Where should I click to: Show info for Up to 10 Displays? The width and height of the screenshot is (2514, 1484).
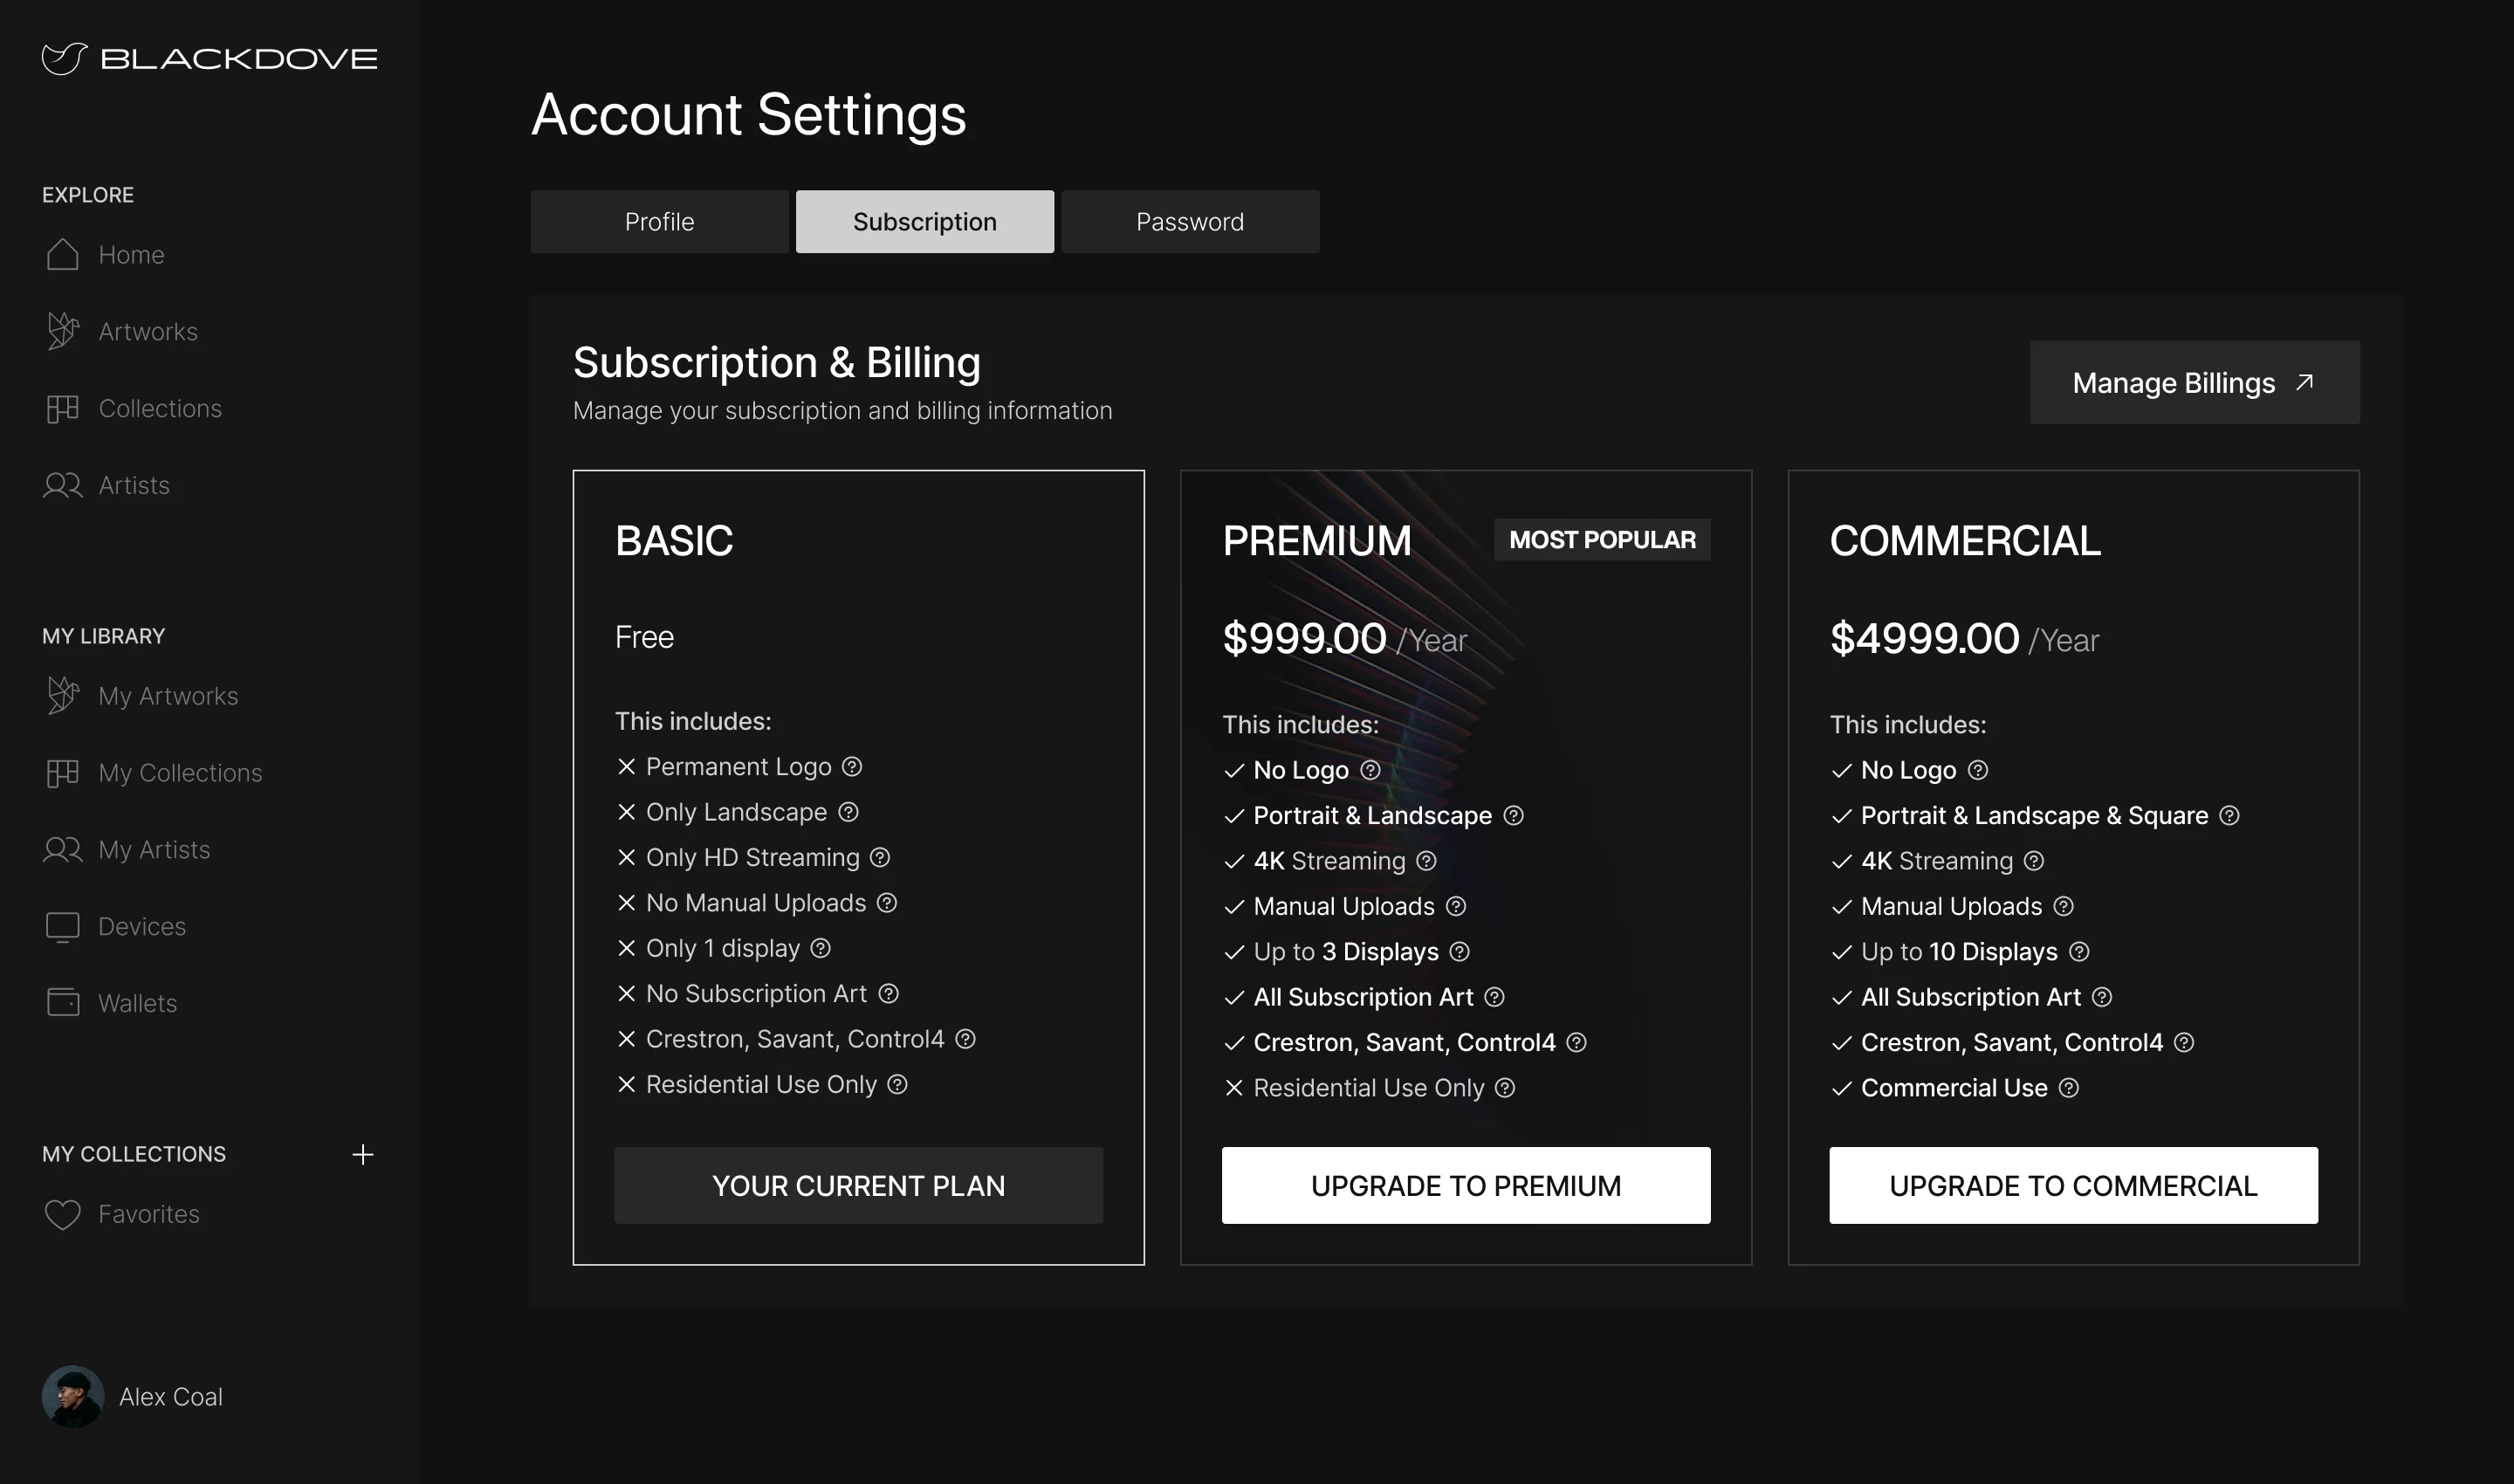tap(2079, 952)
